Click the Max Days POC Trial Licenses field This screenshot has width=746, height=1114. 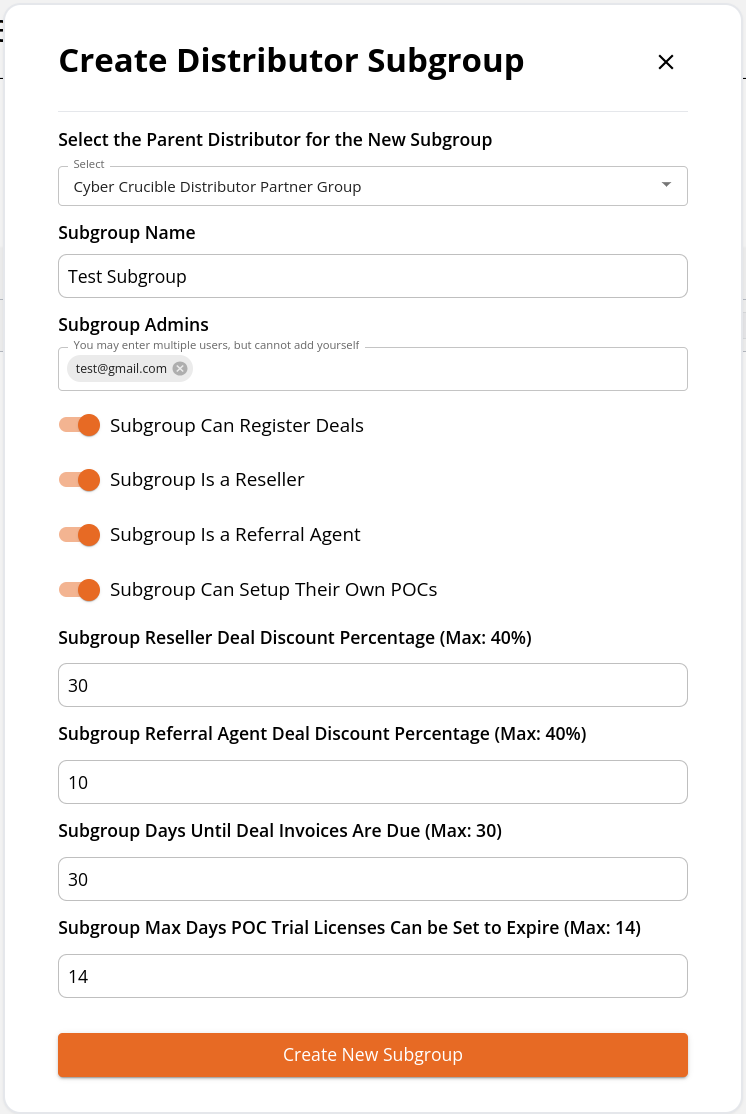pos(373,976)
